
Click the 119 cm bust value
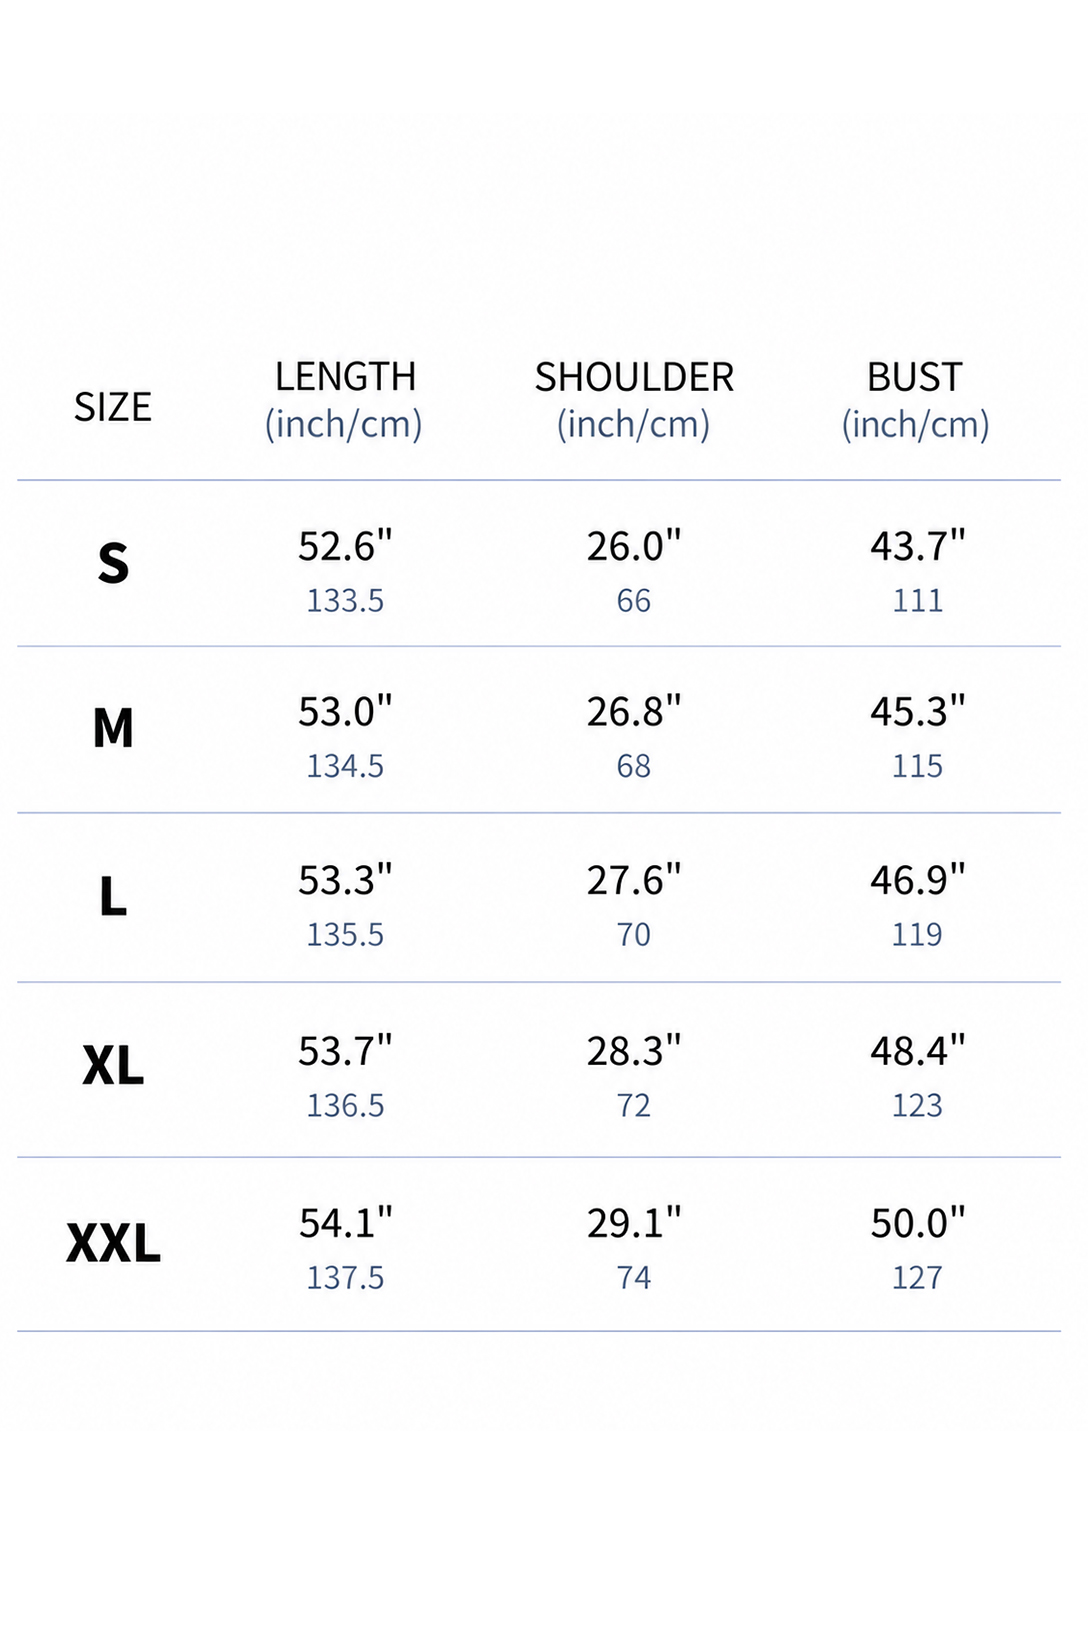(917, 934)
